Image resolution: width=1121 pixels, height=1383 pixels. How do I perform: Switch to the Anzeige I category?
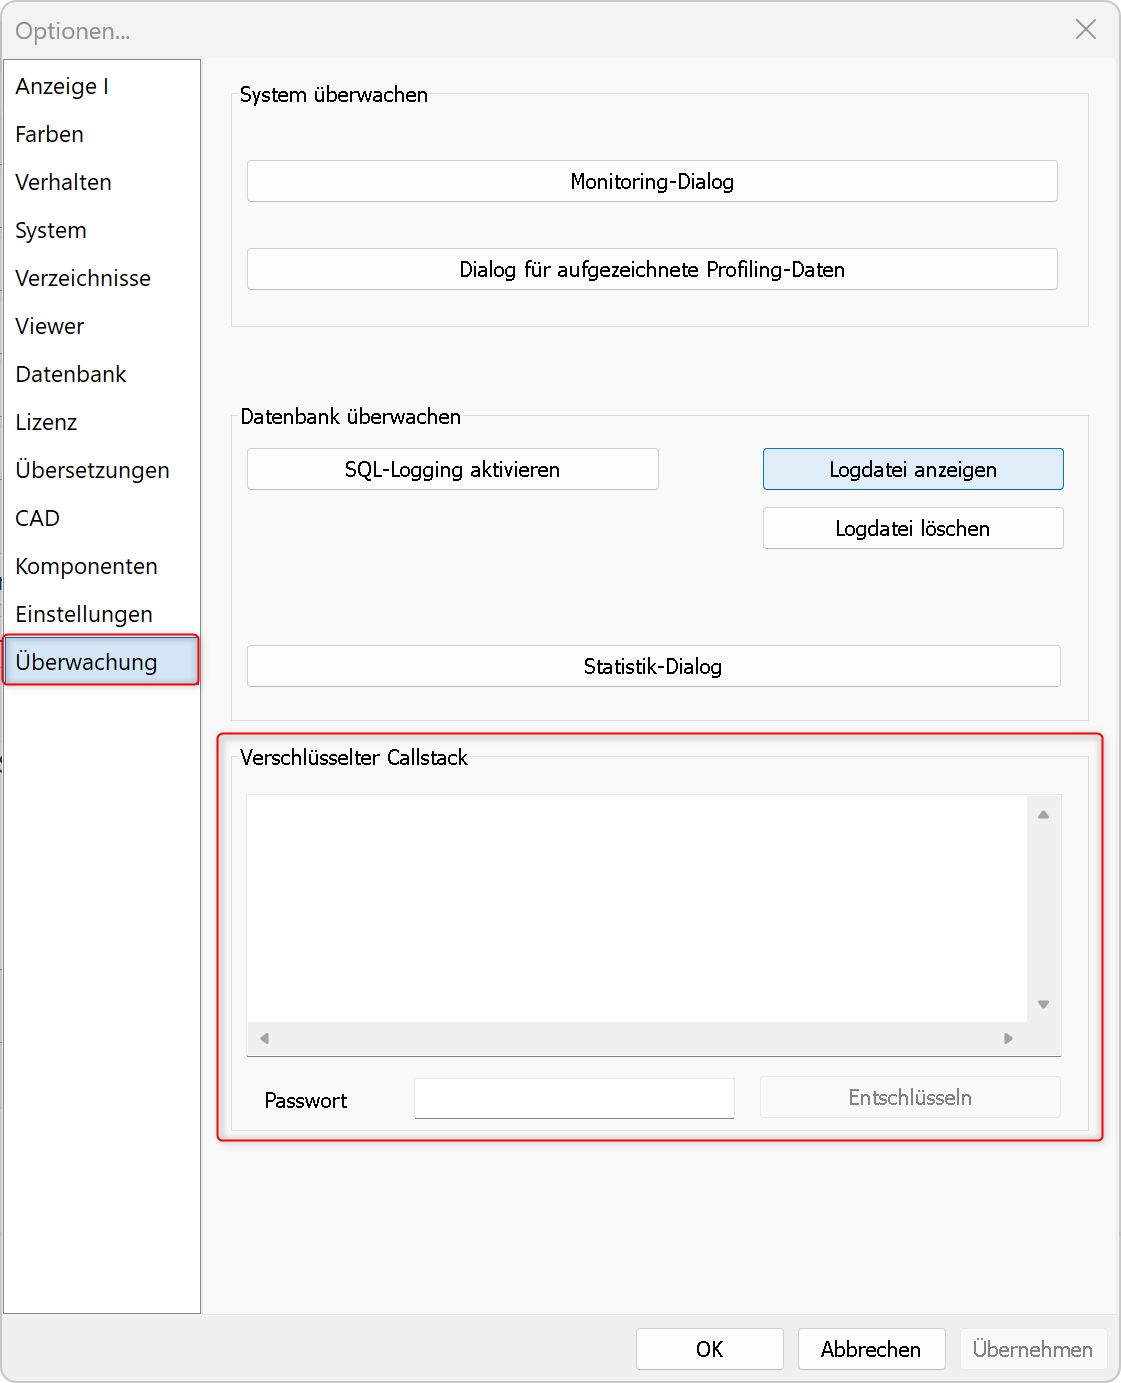pyautogui.click(x=62, y=86)
